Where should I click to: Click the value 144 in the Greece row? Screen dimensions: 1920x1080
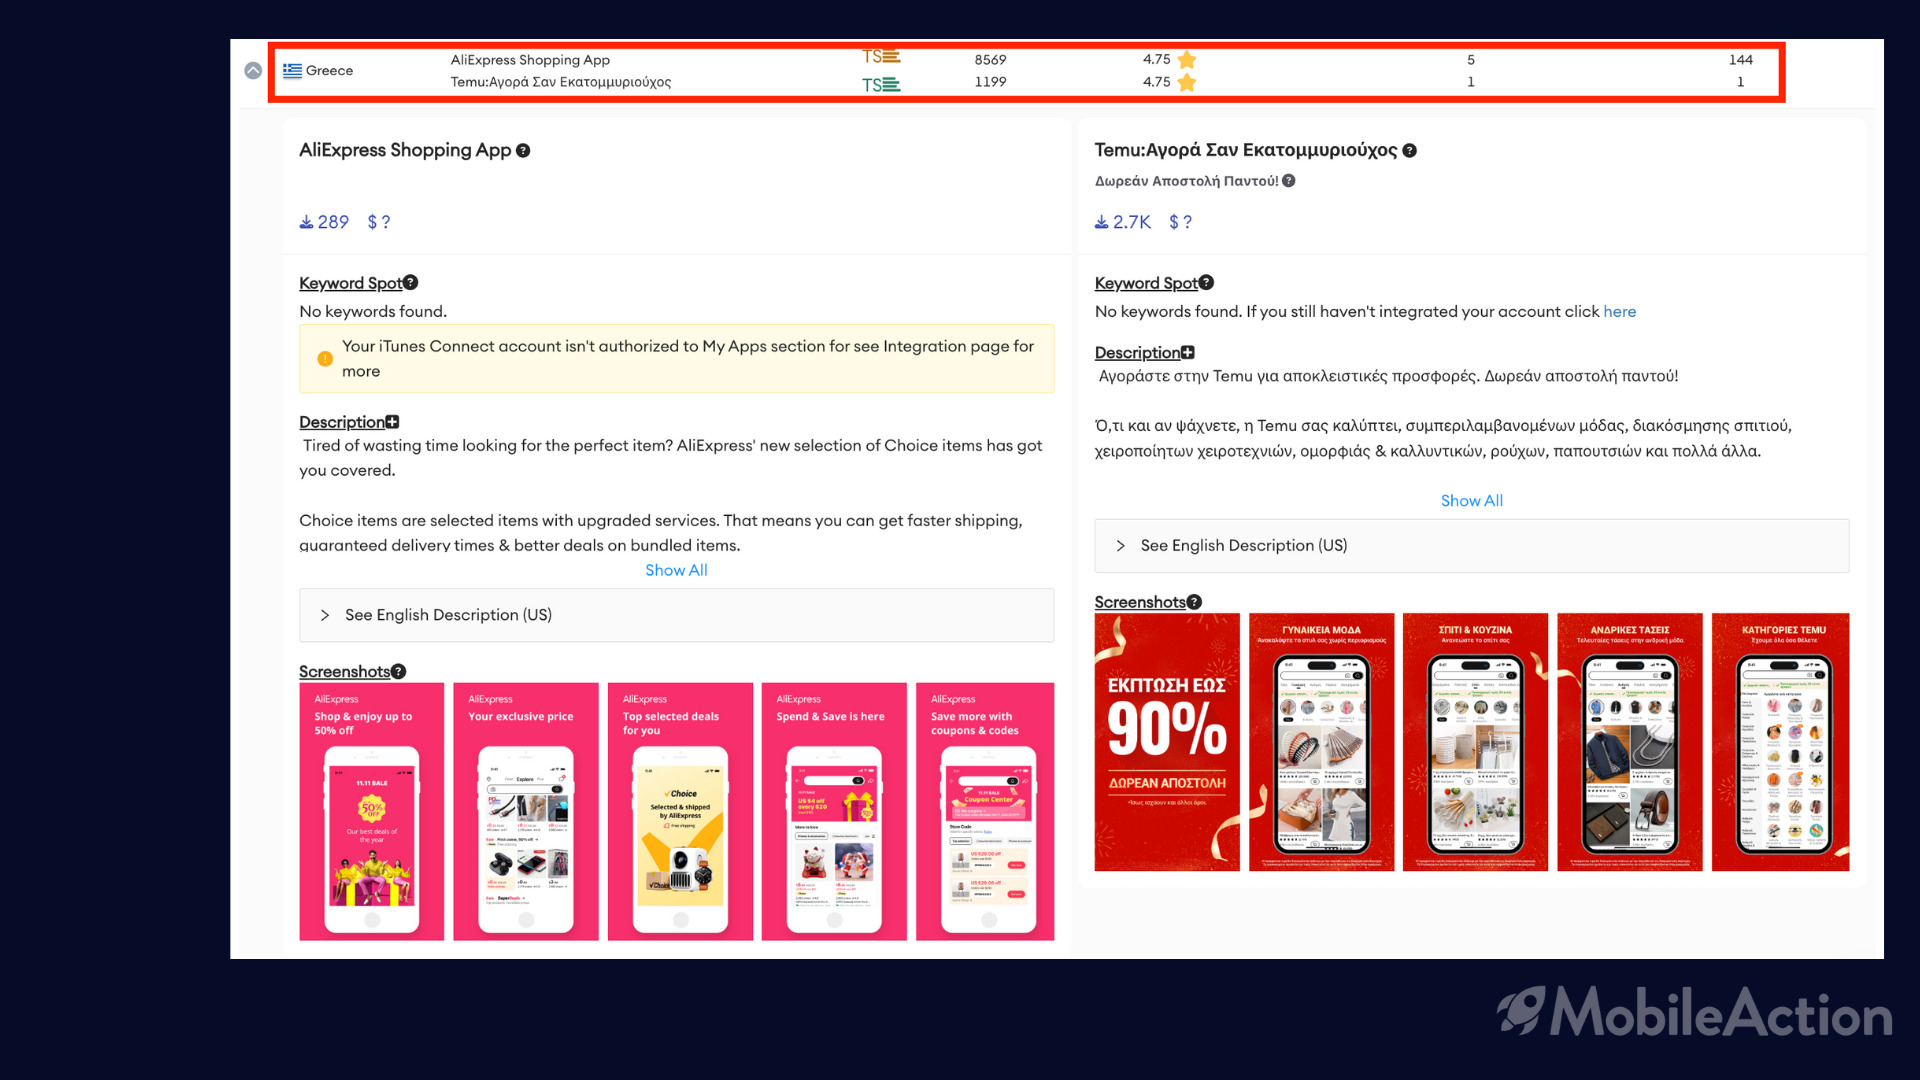1741,60
